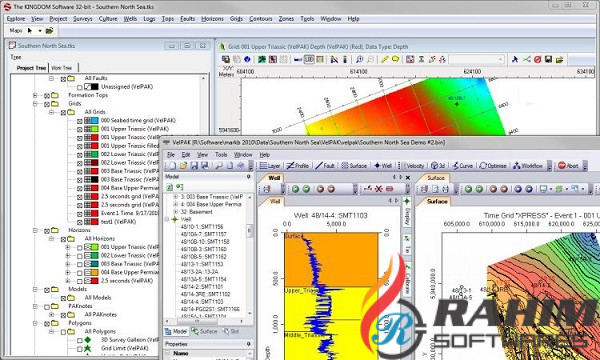Click the Curve tool in the VelPAK toolbar
Viewport: 600px width, 360px height.
click(463, 166)
